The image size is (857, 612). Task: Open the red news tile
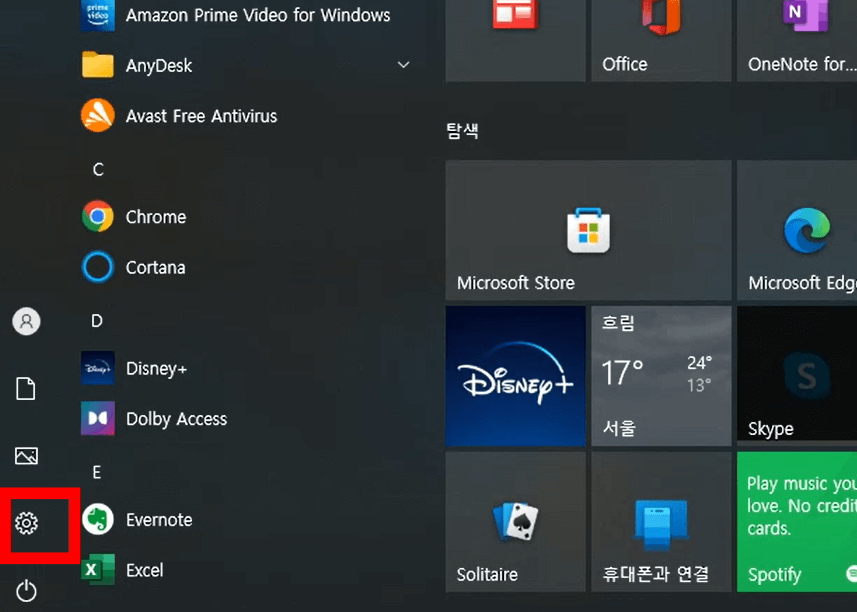coord(515,39)
